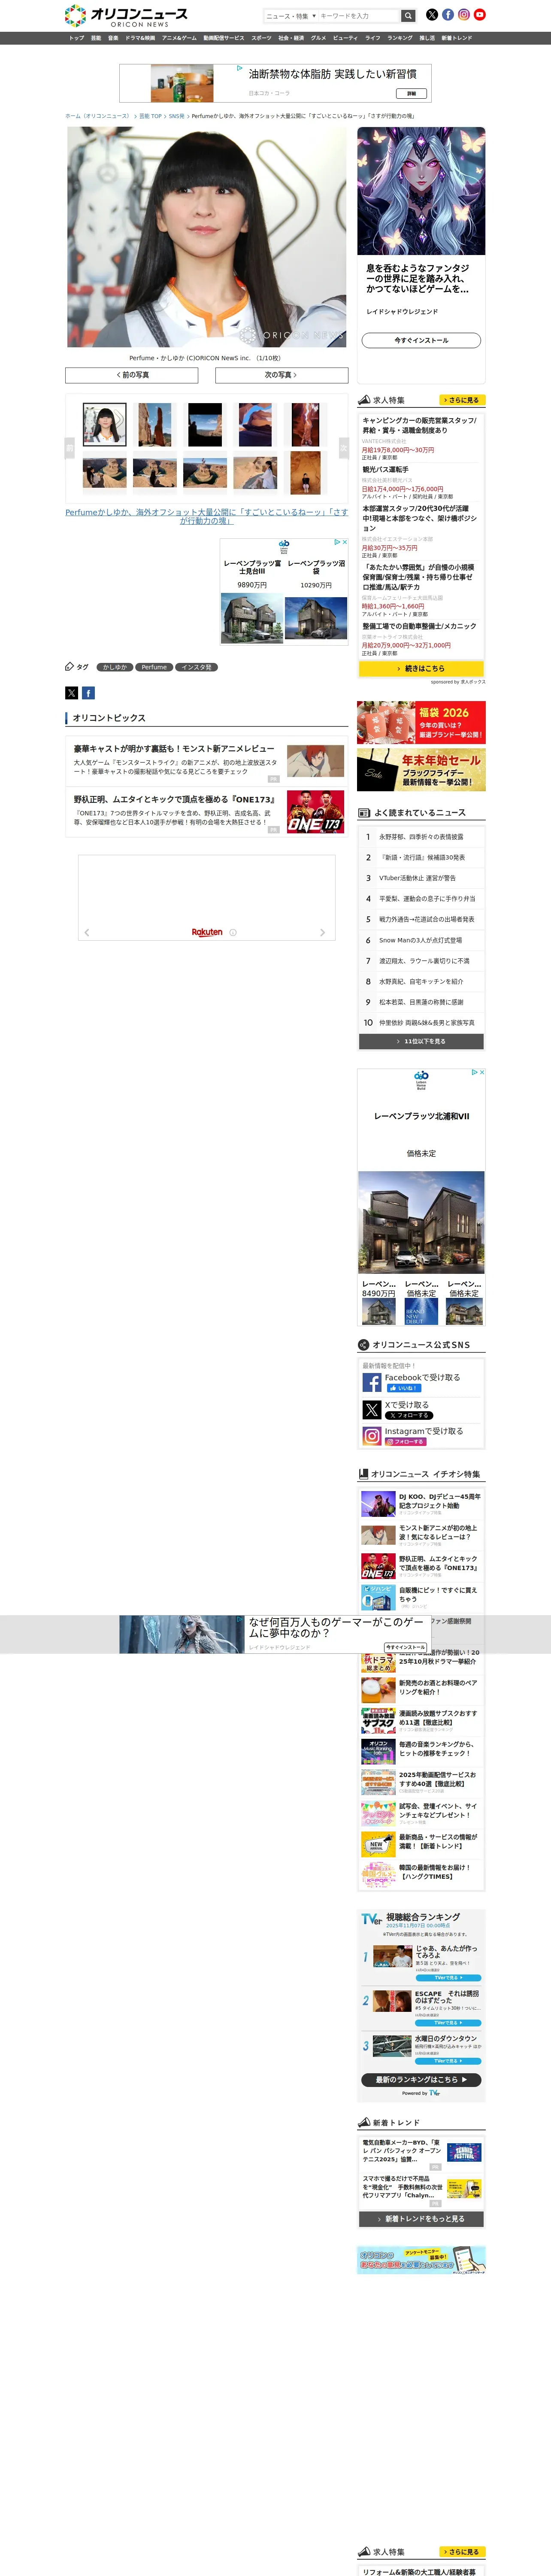
Task: Open 芸能 in the navigation bar
Action: click(96, 38)
